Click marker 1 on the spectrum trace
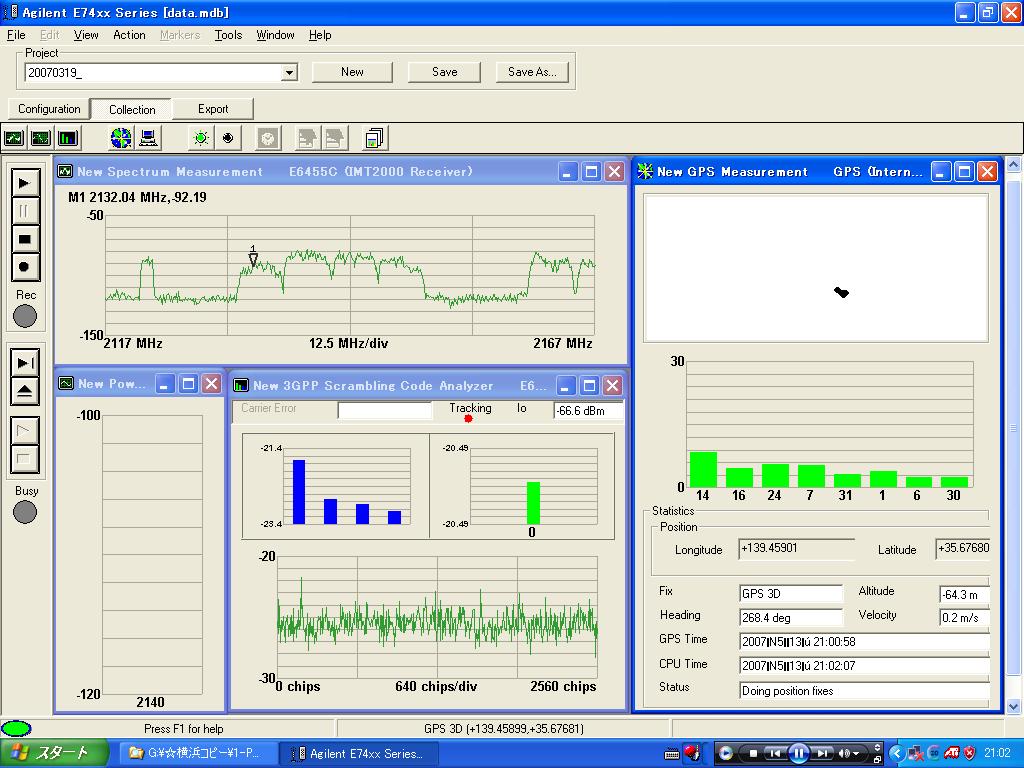This screenshot has height=768, width=1024. click(x=253, y=257)
